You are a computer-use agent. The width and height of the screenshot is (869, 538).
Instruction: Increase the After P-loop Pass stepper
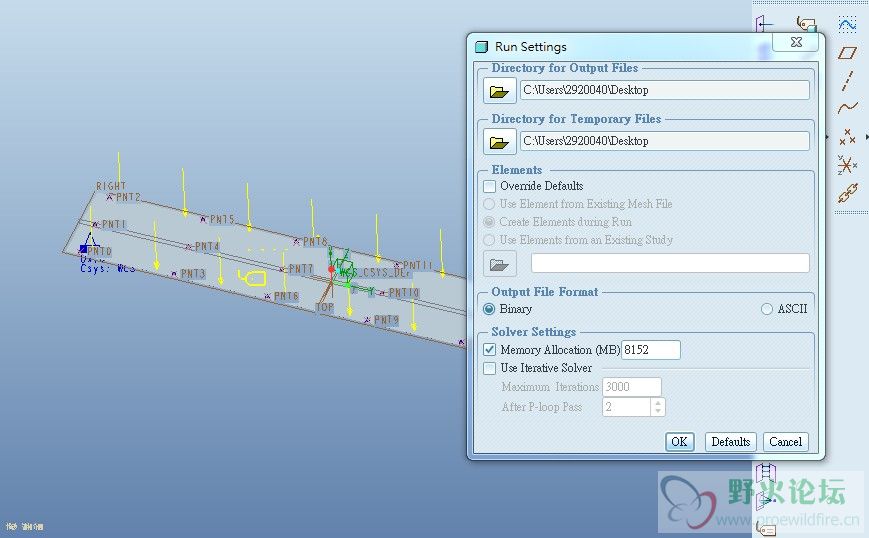[658, 403]
